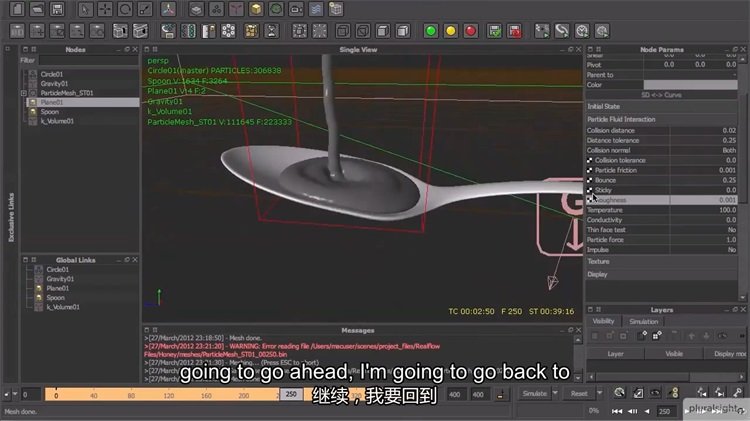Screen dimensions: 750x421
Task: Open the Simulate button dropdown arrow
Action: 555,393
